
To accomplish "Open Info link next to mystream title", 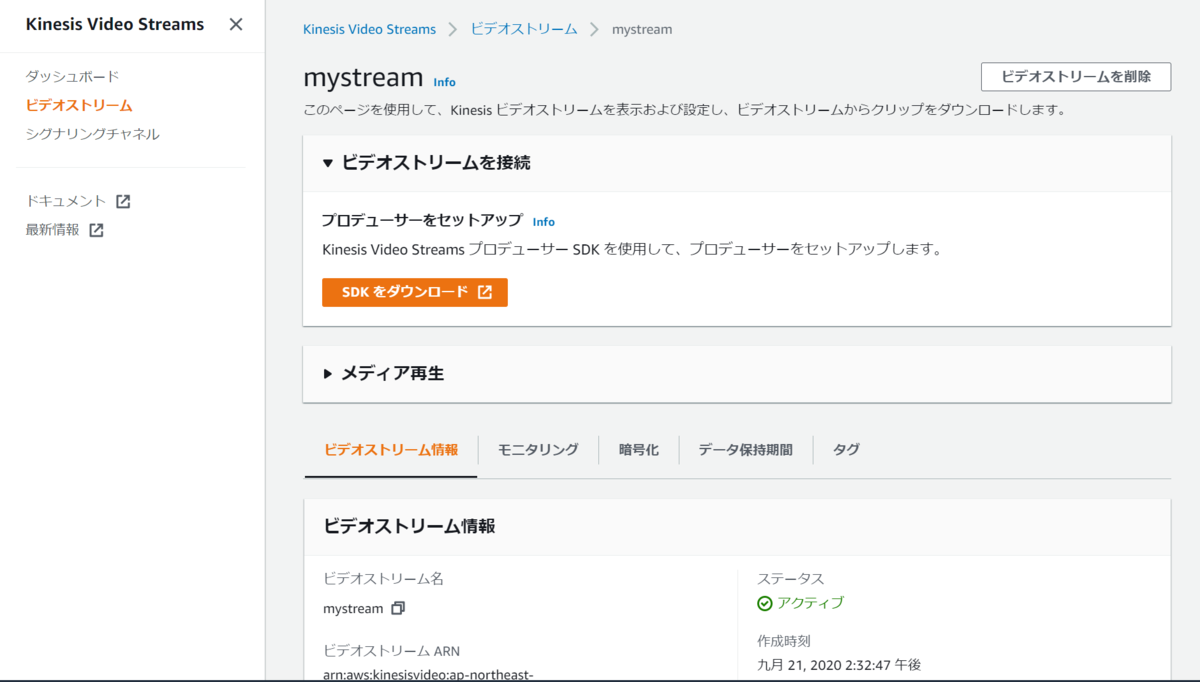I will click(444, 82).
